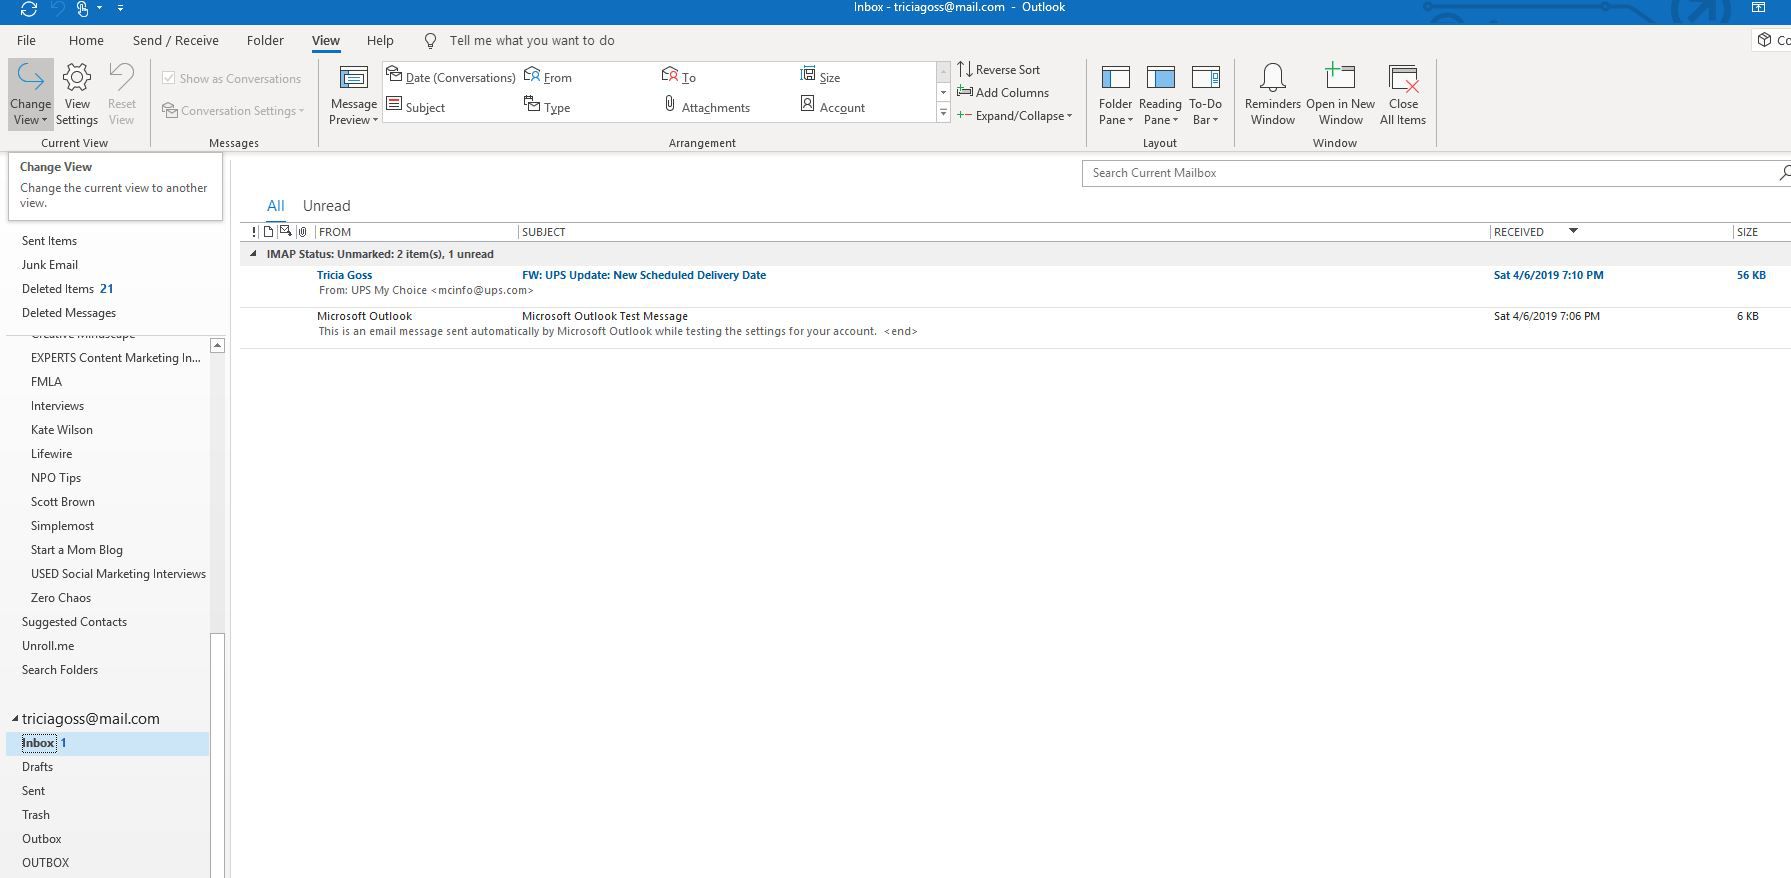The image size is (1791, 878).
Task: Customize Quick Access Toolbar dropdown
Action: (x=120, y=8)
